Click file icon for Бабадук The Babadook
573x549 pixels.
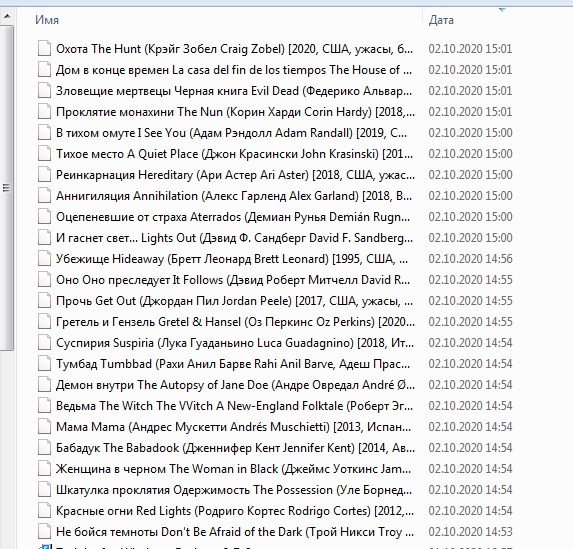pos(45,448)
